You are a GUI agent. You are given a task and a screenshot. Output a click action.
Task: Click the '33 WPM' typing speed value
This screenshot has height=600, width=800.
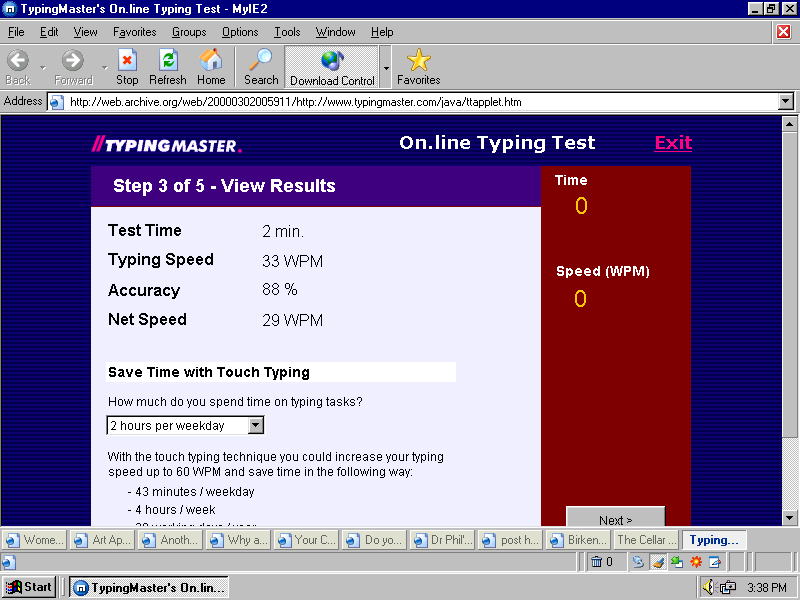pyautogui.click(x=292, y=261)
